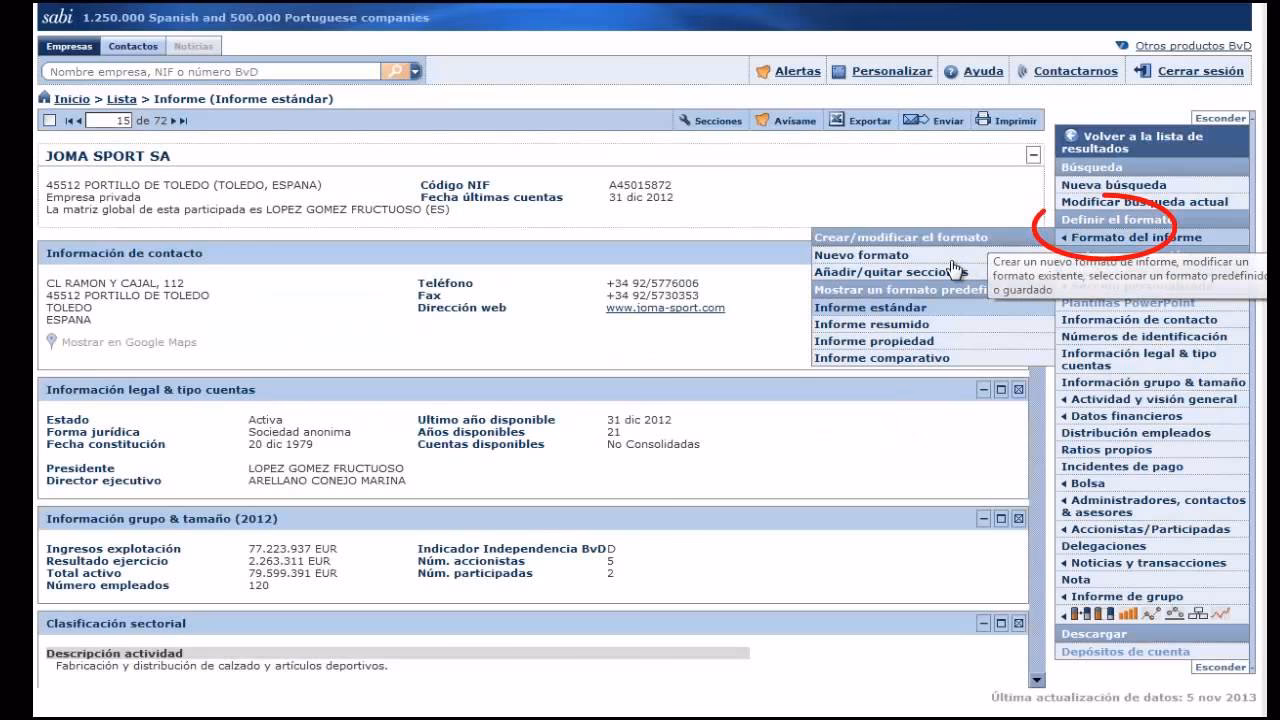The width and height of the screenshot is (1280, 720).
Task: Click Enviar to send the report
Action: [x=934, y=121]
